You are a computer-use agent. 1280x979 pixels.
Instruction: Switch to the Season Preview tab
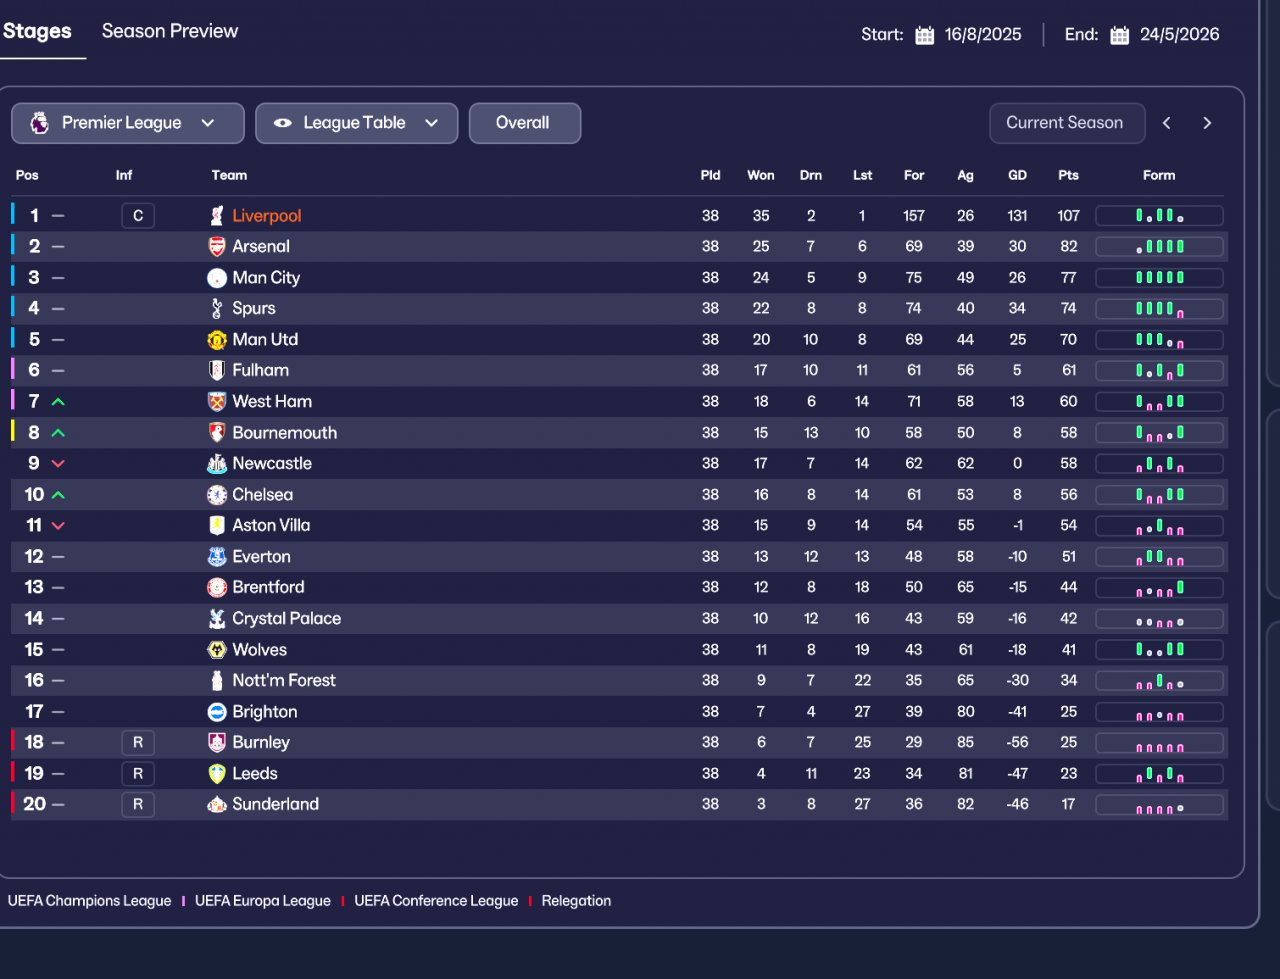pos(170,31)
